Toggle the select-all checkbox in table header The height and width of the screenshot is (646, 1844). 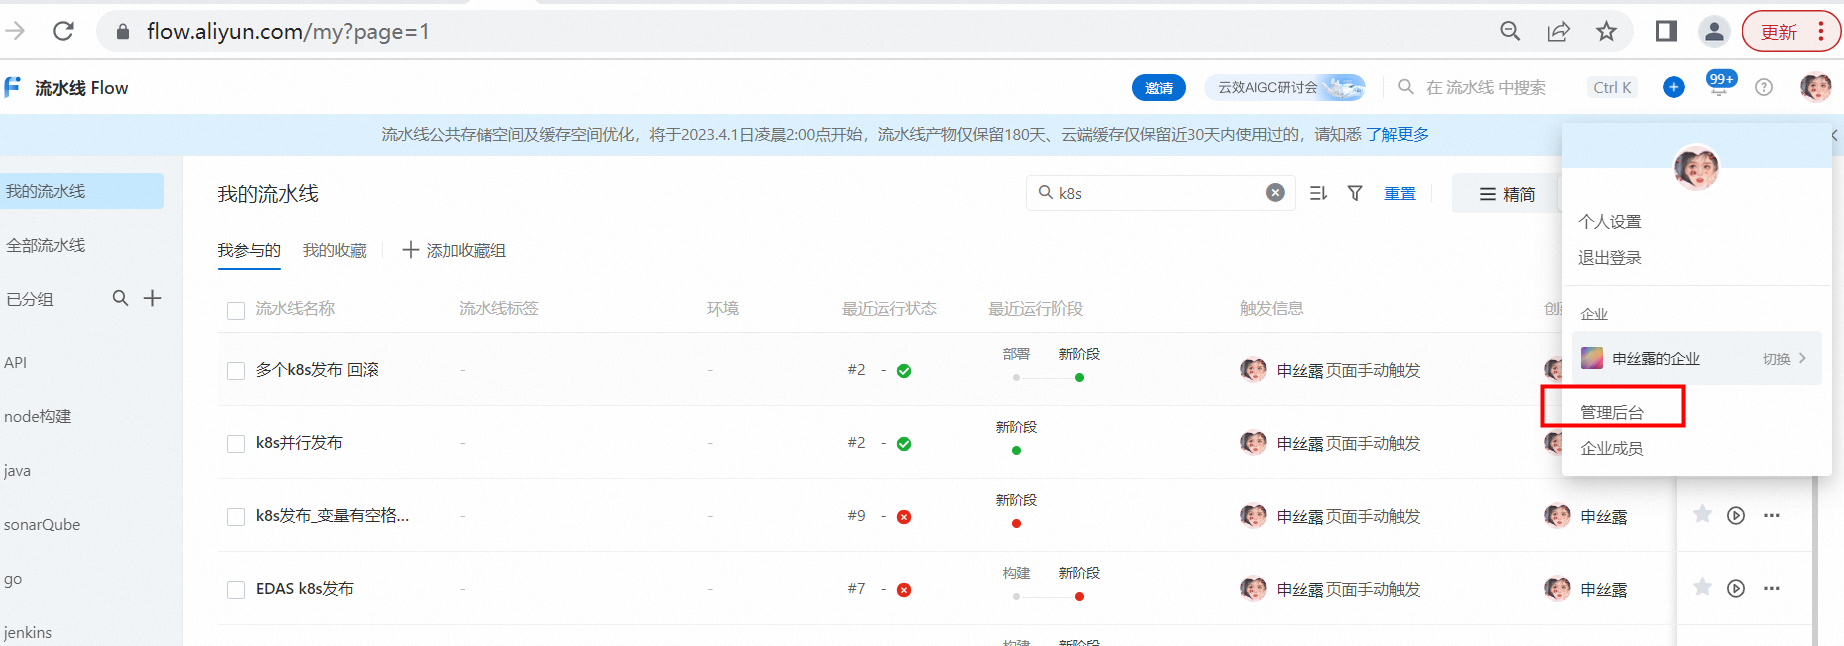click(236, 310)
